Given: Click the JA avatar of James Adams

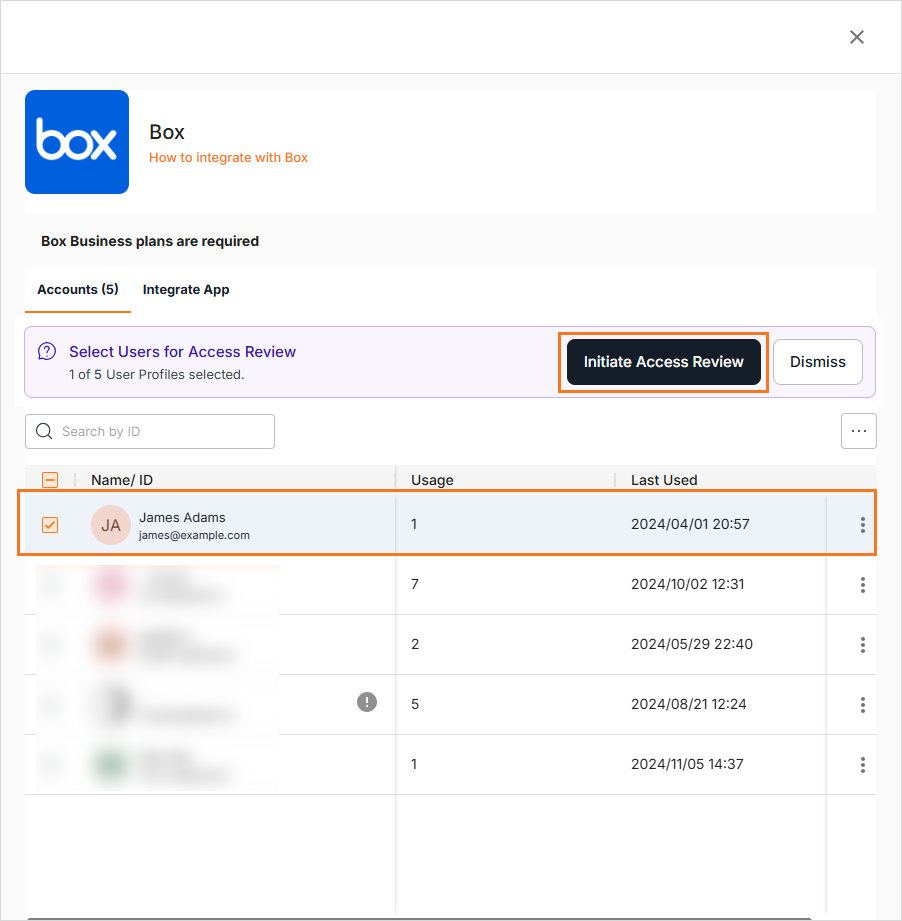Looking at the screenshot, I should click(x=110, y=525).
